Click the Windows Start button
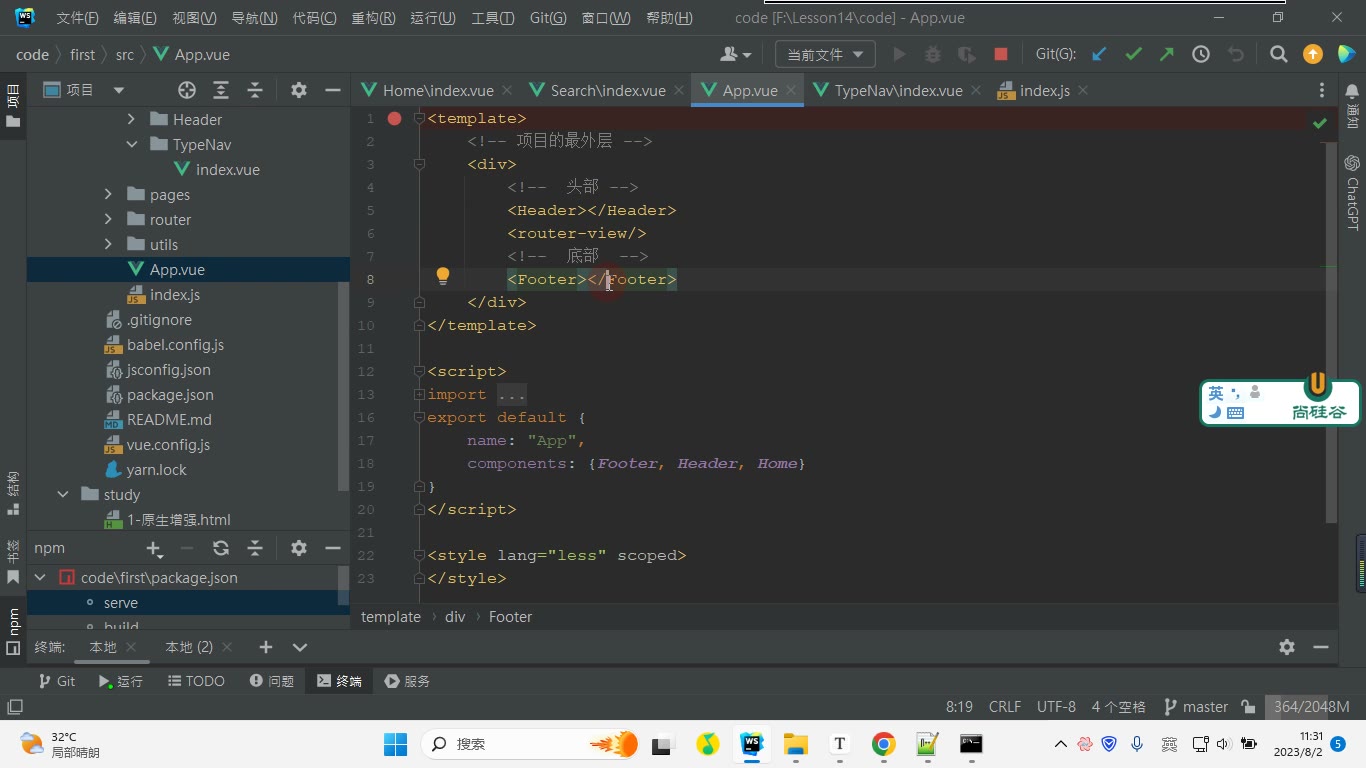 395,744
